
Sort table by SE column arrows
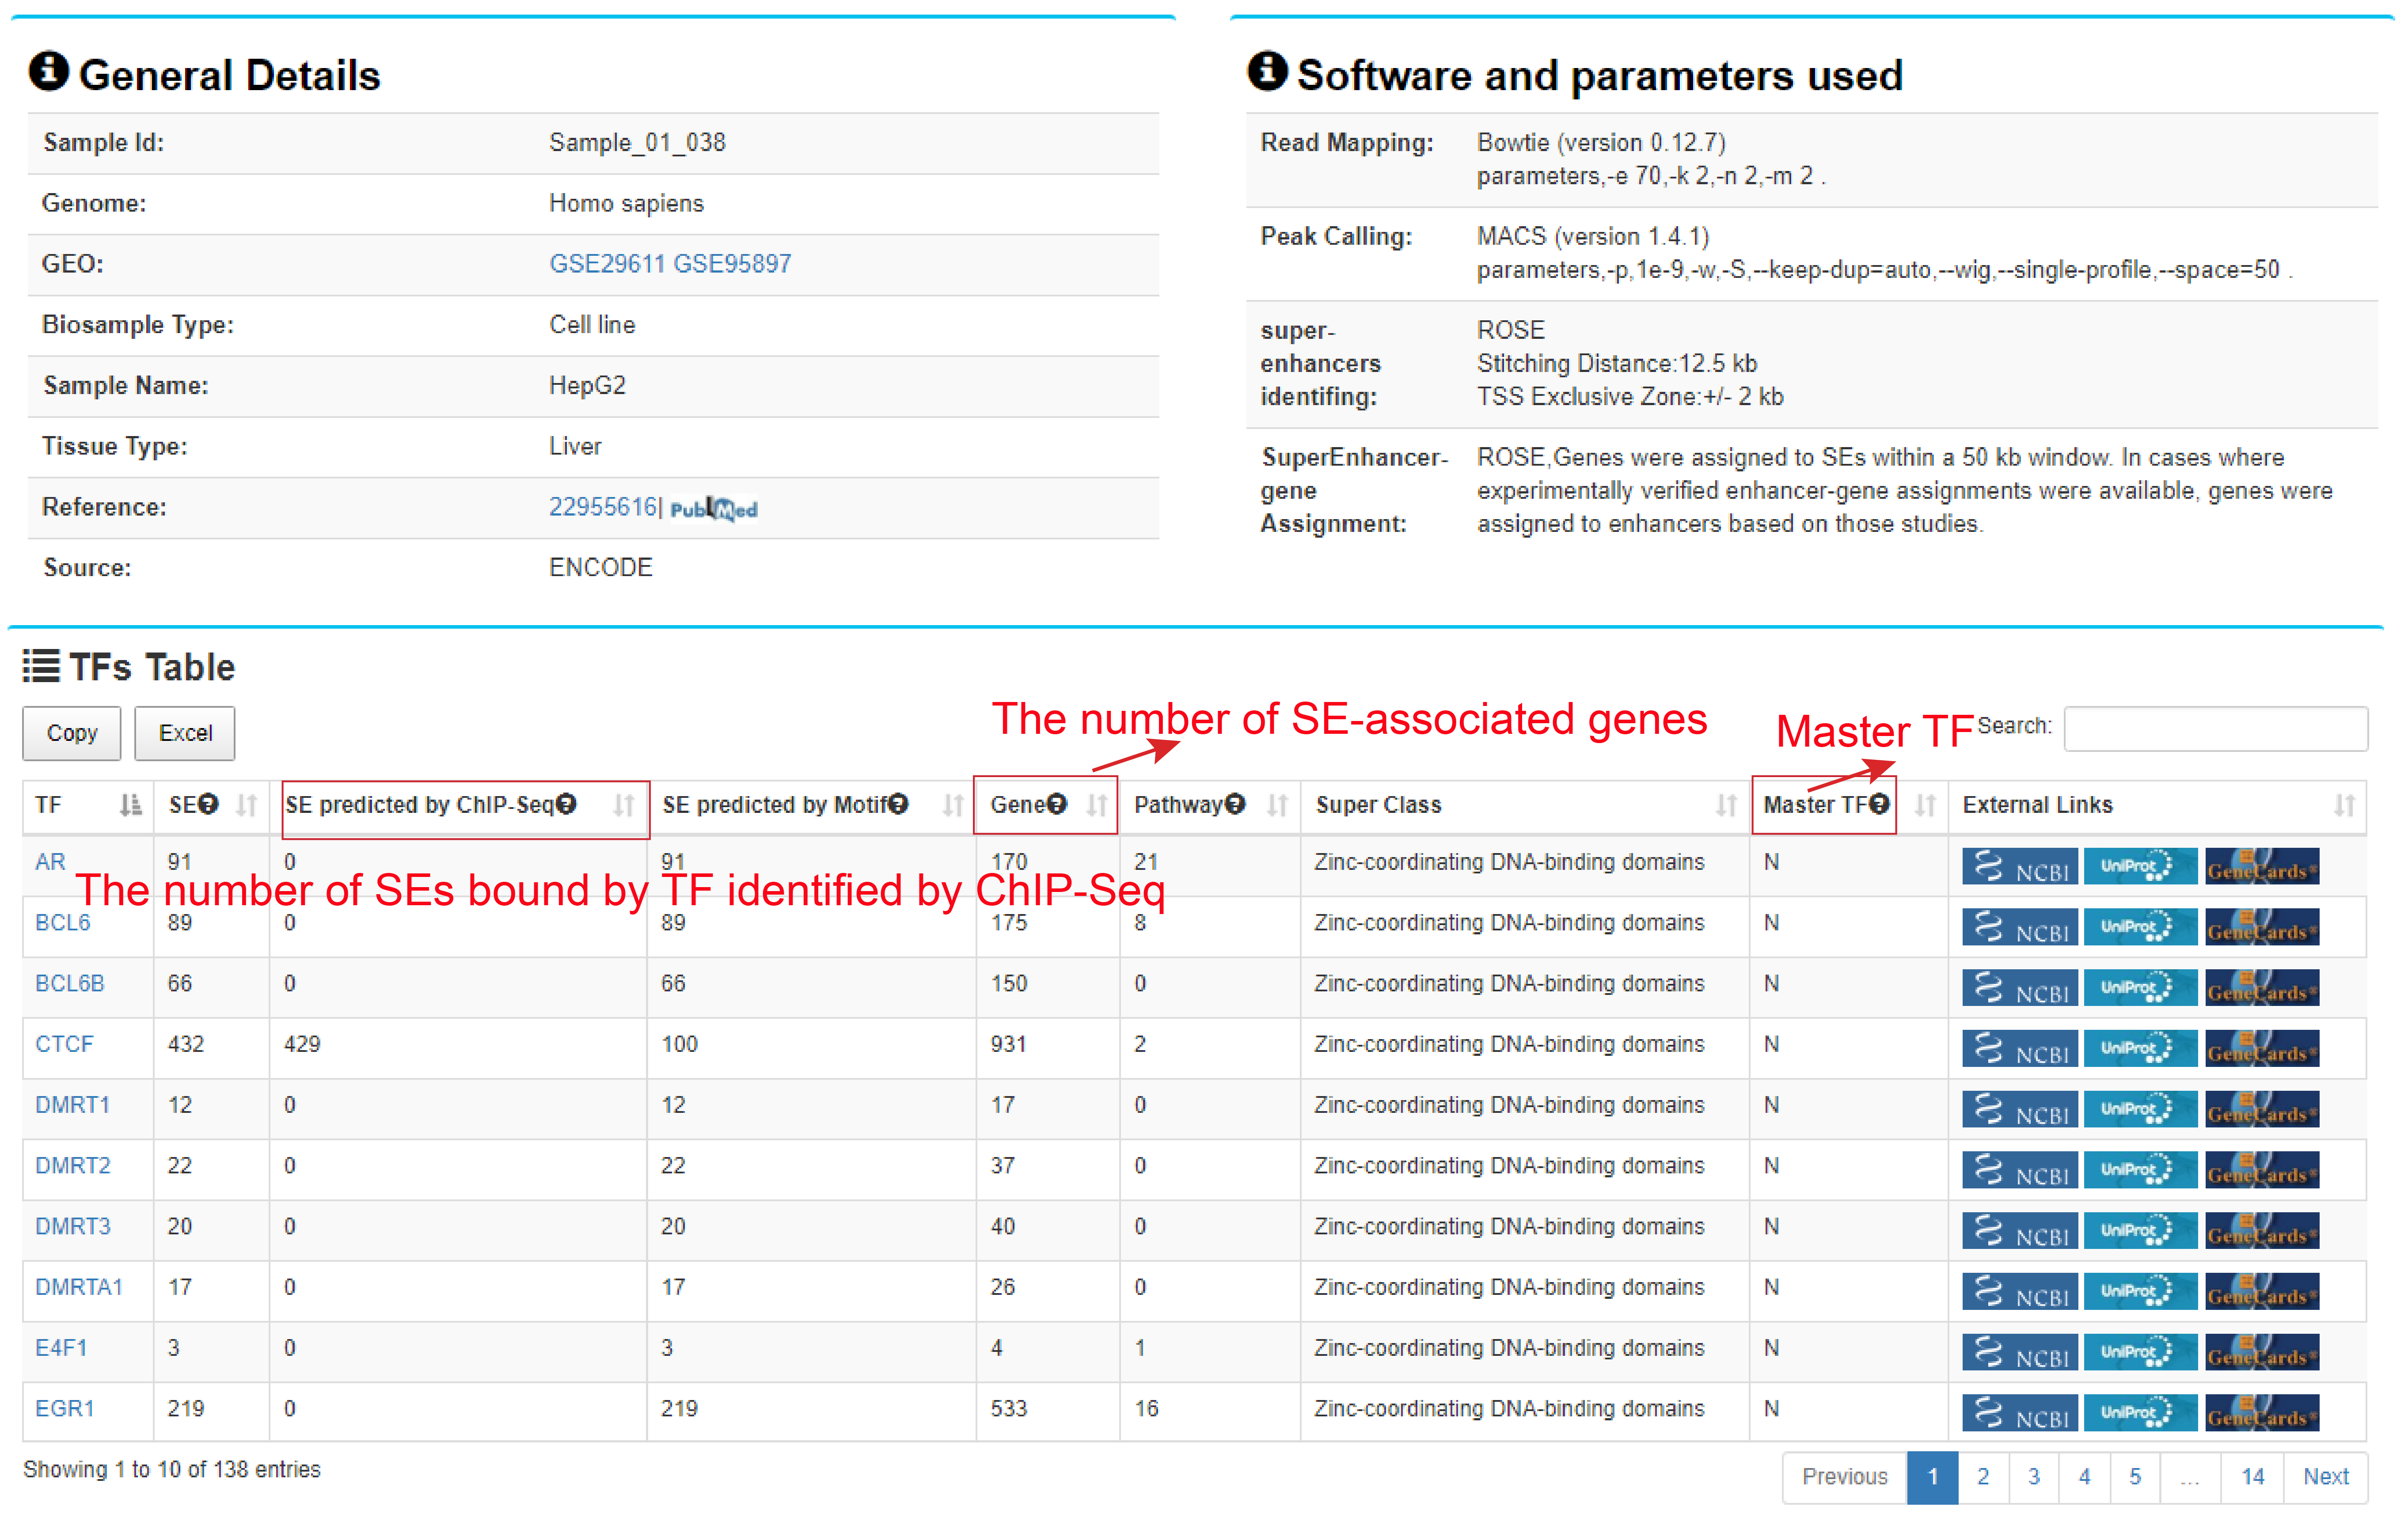tap(247, 805)
